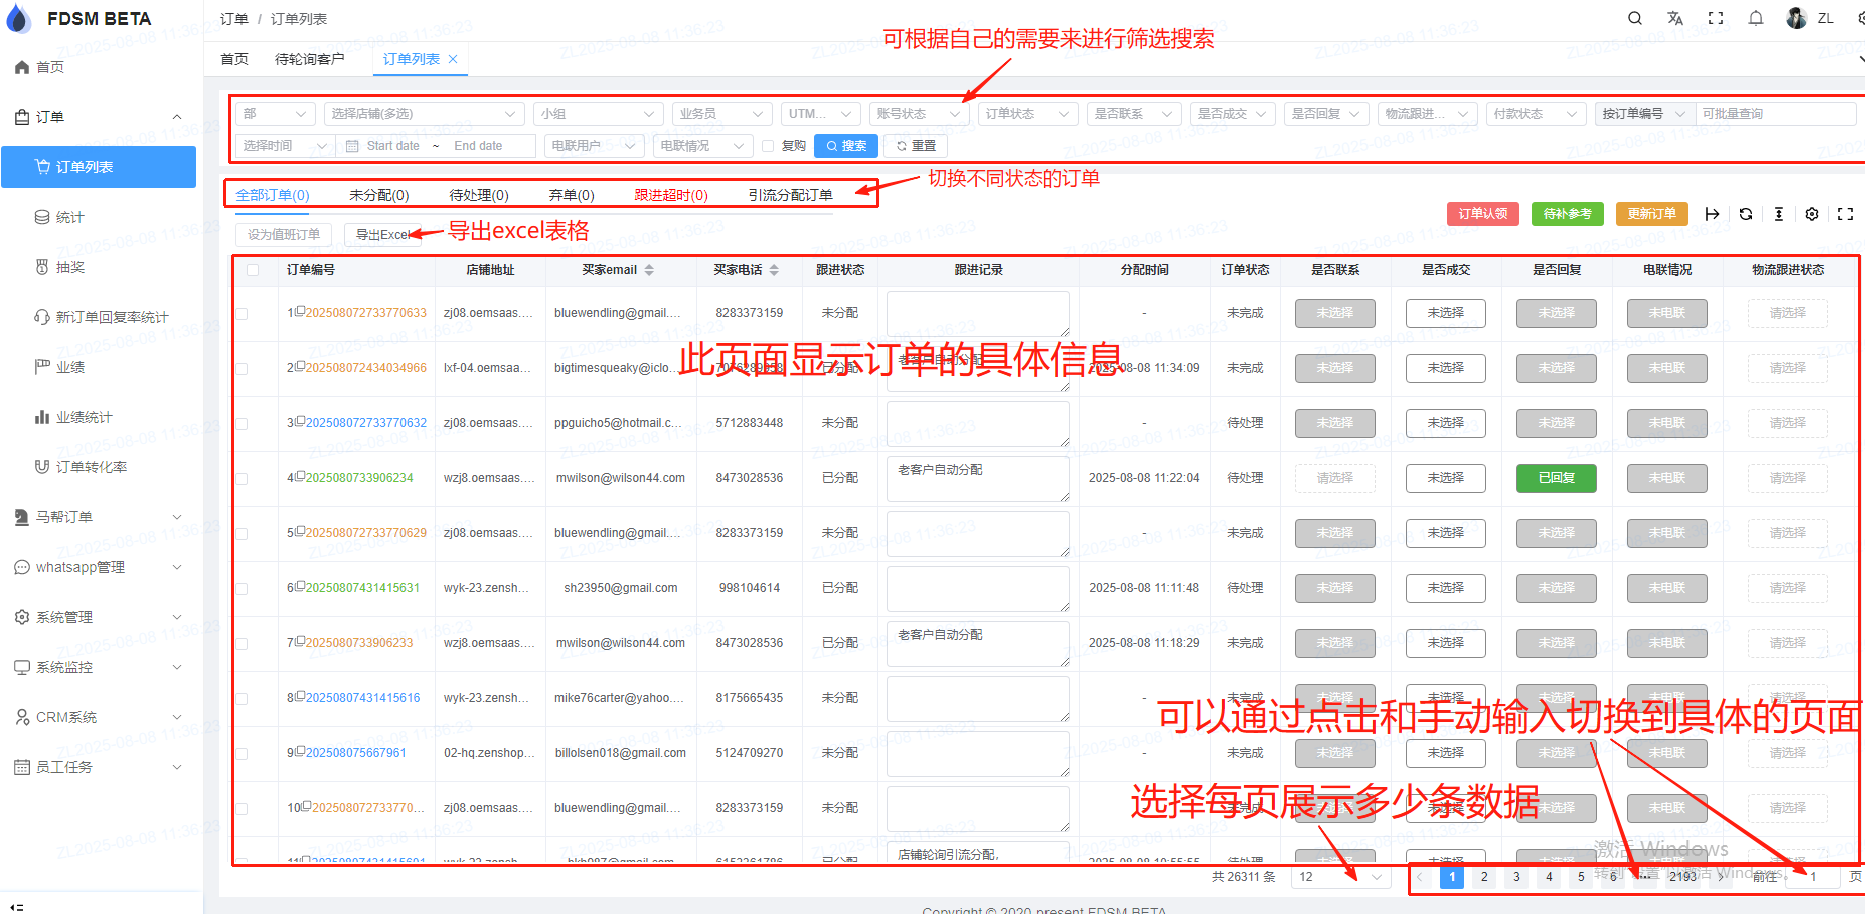The image size is (1865, 914).
Task: Switch to the 待轮询客户 tab
Action: click(309, 59)
